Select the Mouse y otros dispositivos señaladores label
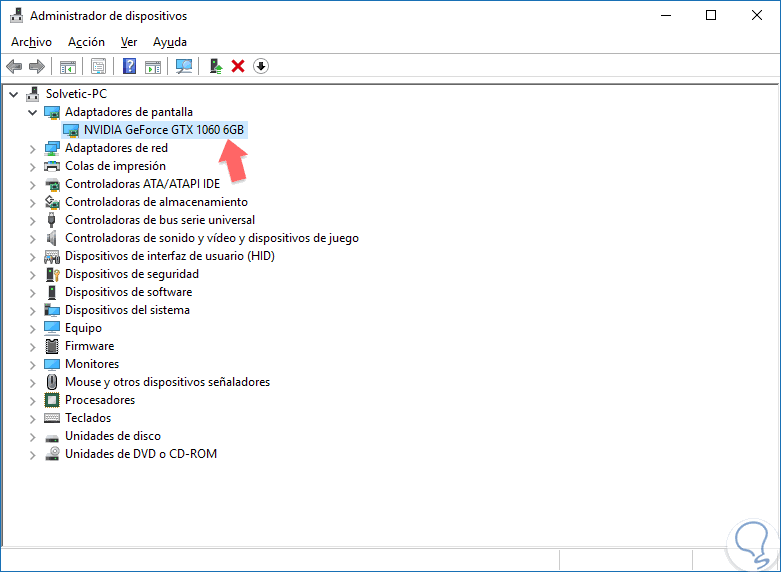 coord(167,382)
